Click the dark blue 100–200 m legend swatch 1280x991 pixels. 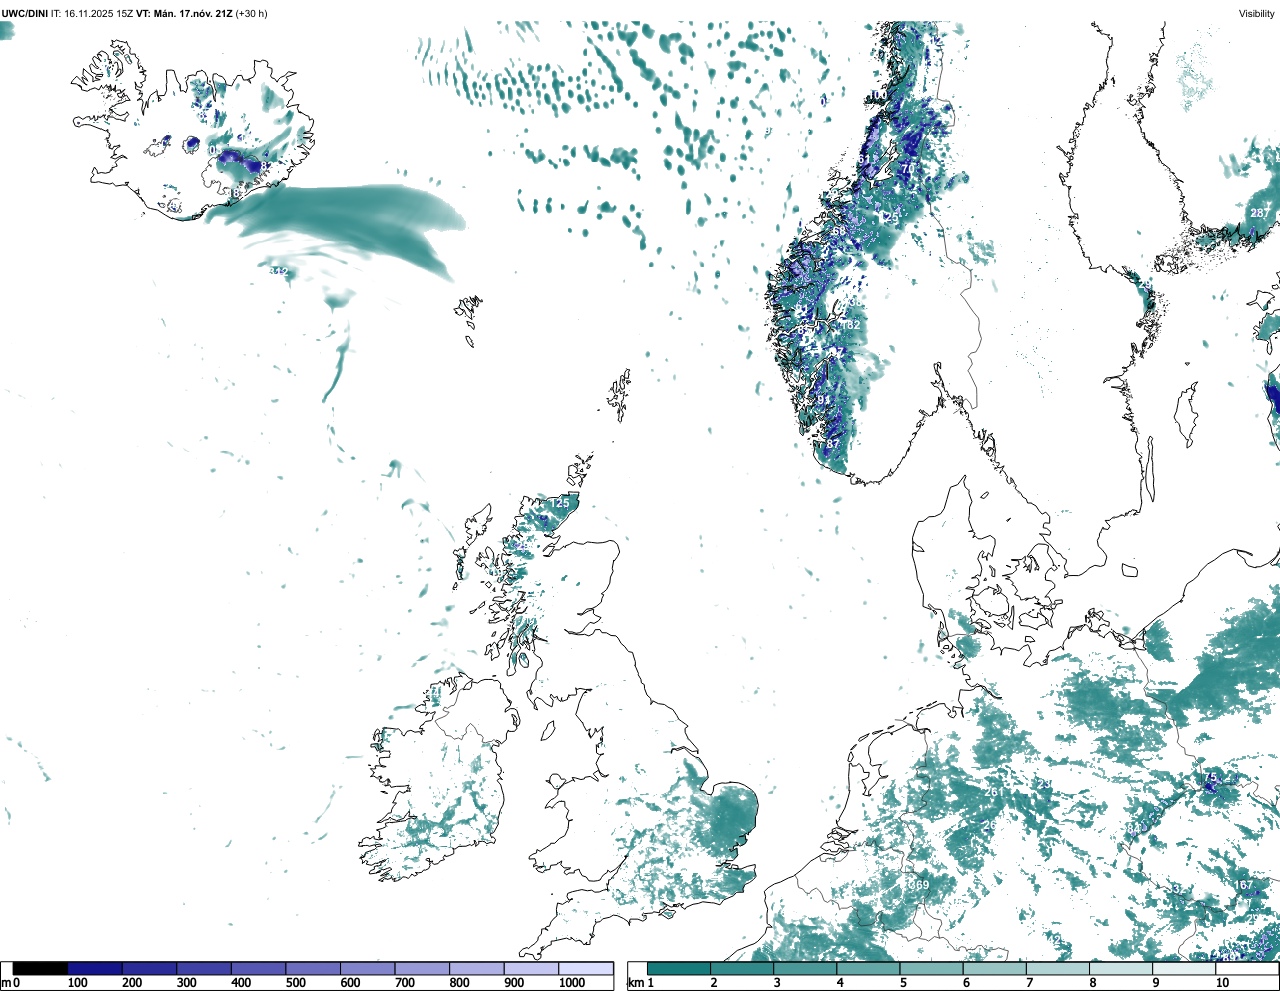click(x=95, y=969)
